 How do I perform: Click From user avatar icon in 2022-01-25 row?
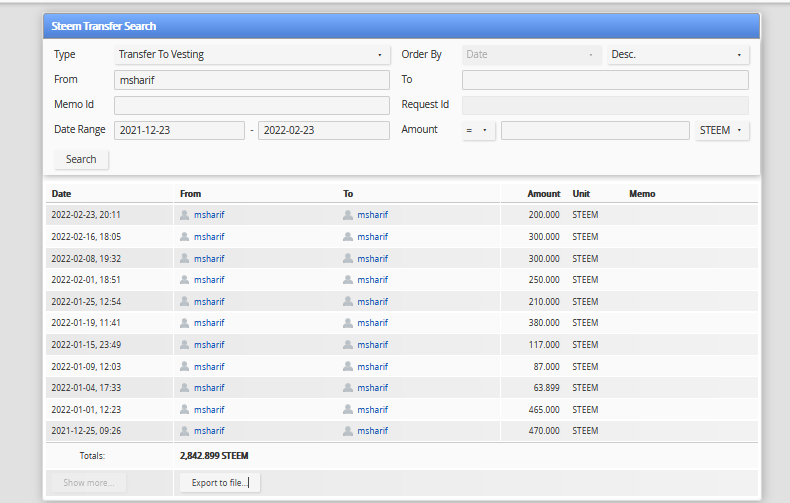(x=184, y=301)
